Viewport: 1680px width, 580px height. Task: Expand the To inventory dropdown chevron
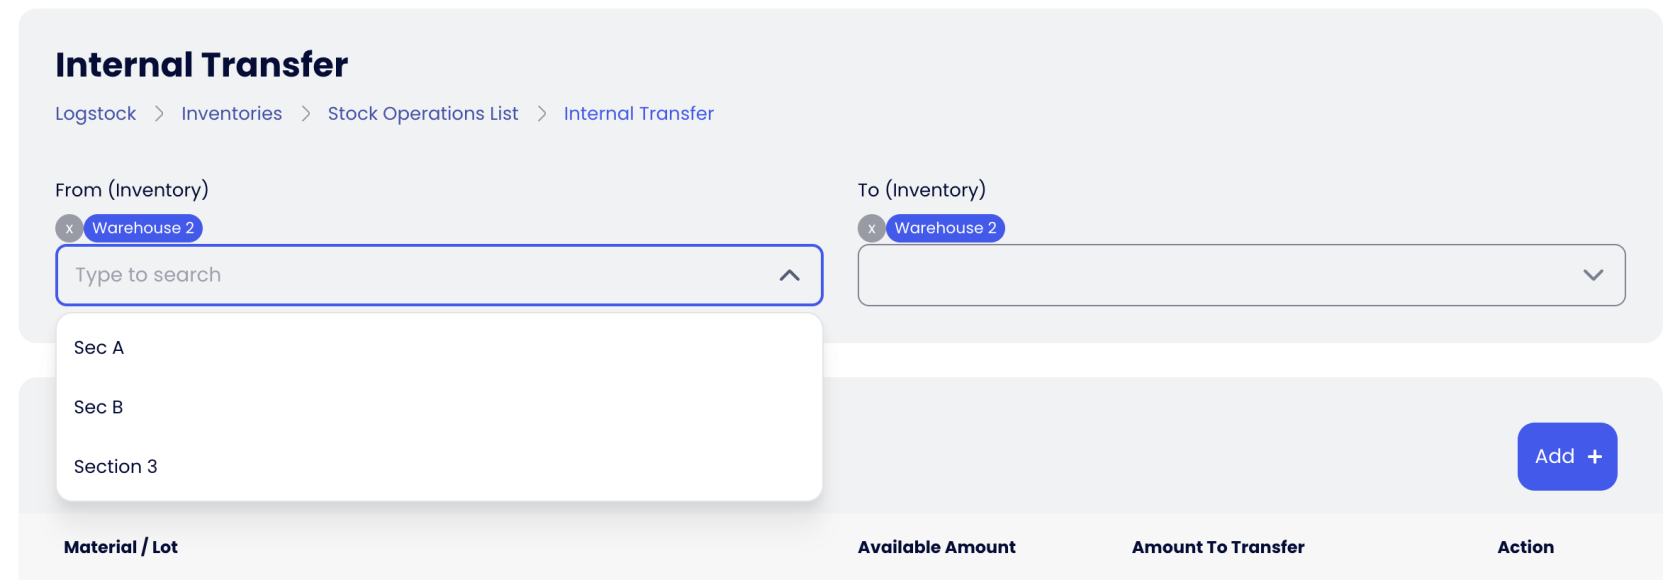[x=1592, y=275]
